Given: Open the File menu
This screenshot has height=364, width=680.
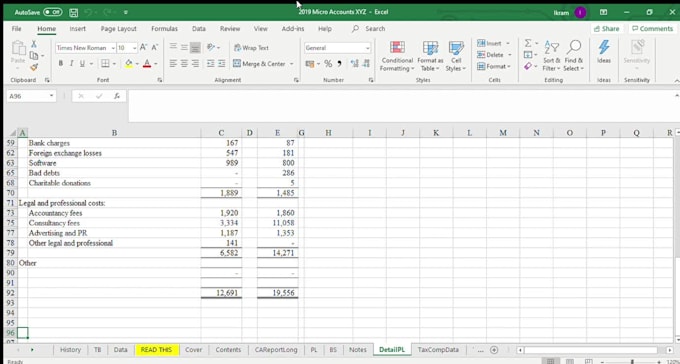Looking at the screenshot, I should coord(16,29).
